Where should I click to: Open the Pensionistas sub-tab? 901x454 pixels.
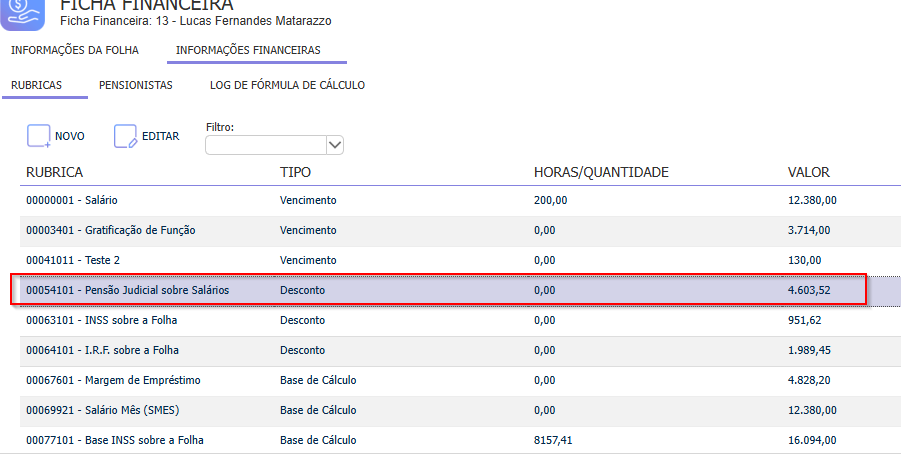136,85
